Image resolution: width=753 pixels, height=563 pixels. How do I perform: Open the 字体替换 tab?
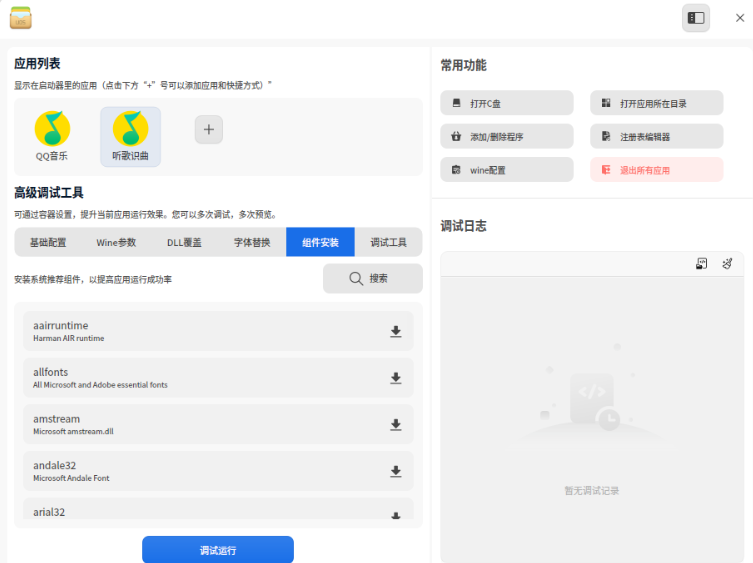pyautogui.click(x=252, y=243)
